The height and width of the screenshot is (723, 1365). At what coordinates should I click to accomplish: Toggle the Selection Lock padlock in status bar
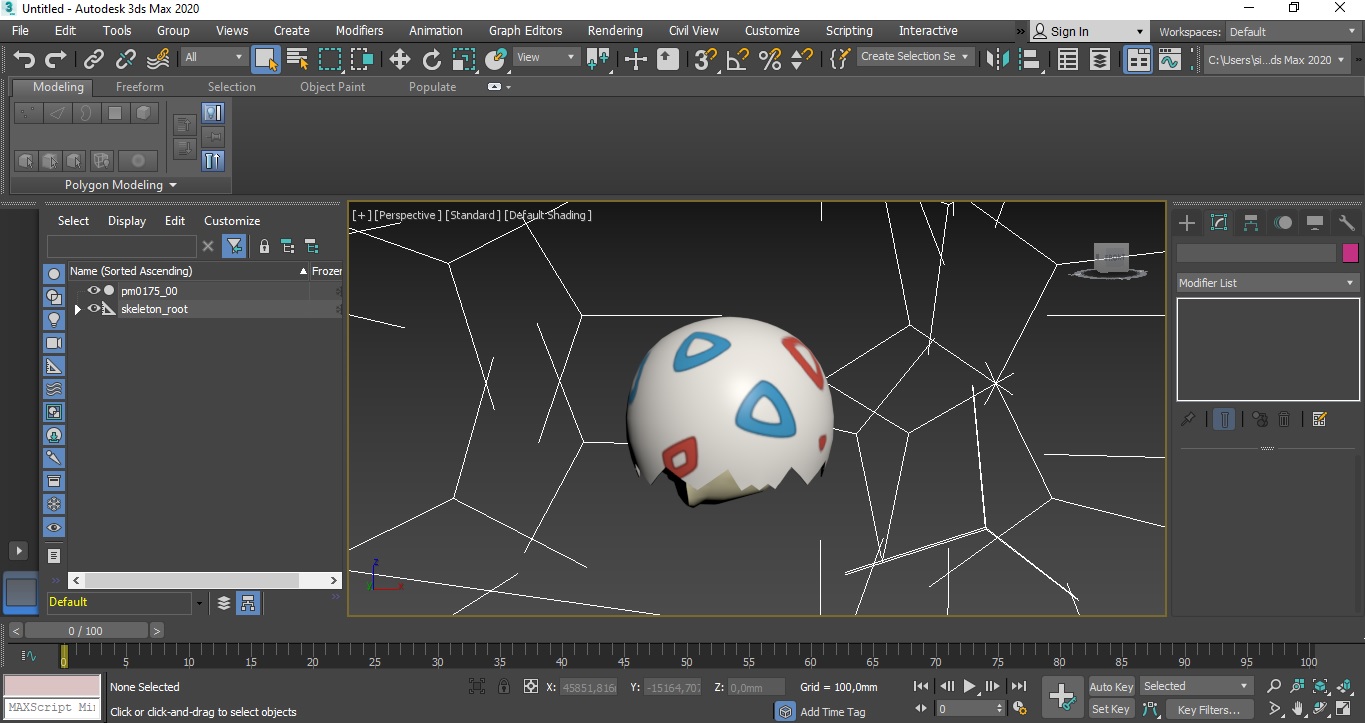pyautogui.click(x=504, y=687)
